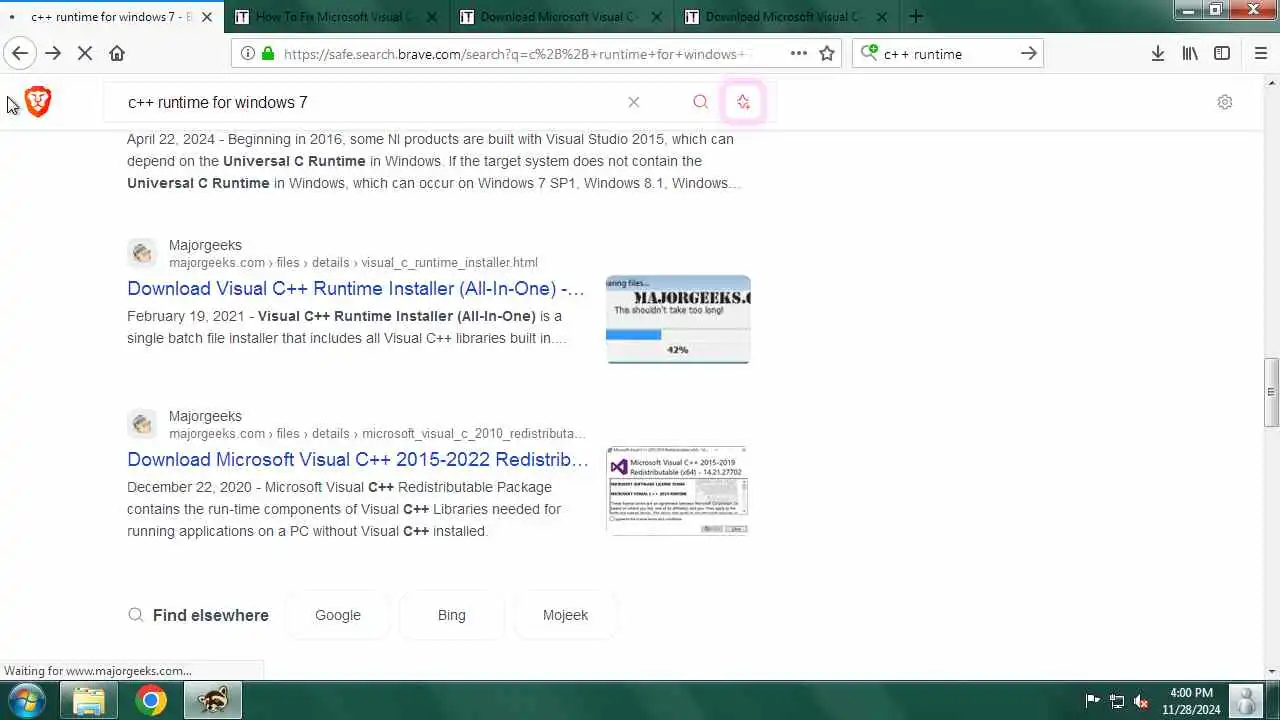Focus the c++ runtime browser search box

[946, 54]
